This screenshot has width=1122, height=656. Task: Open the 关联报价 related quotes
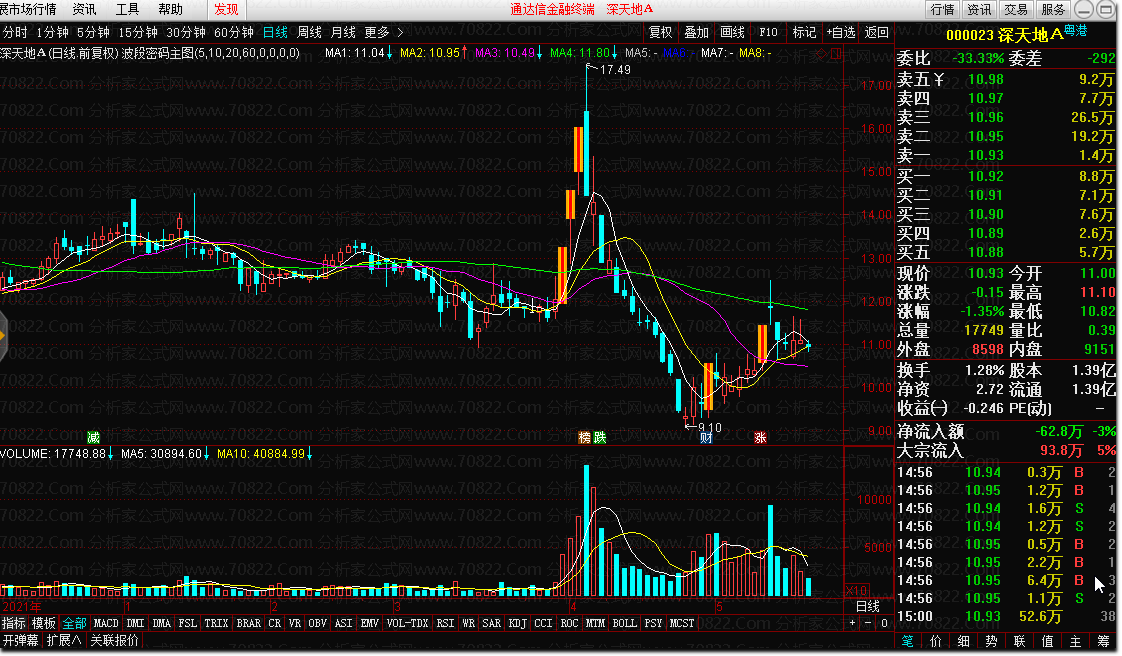[x=114, y=640]
